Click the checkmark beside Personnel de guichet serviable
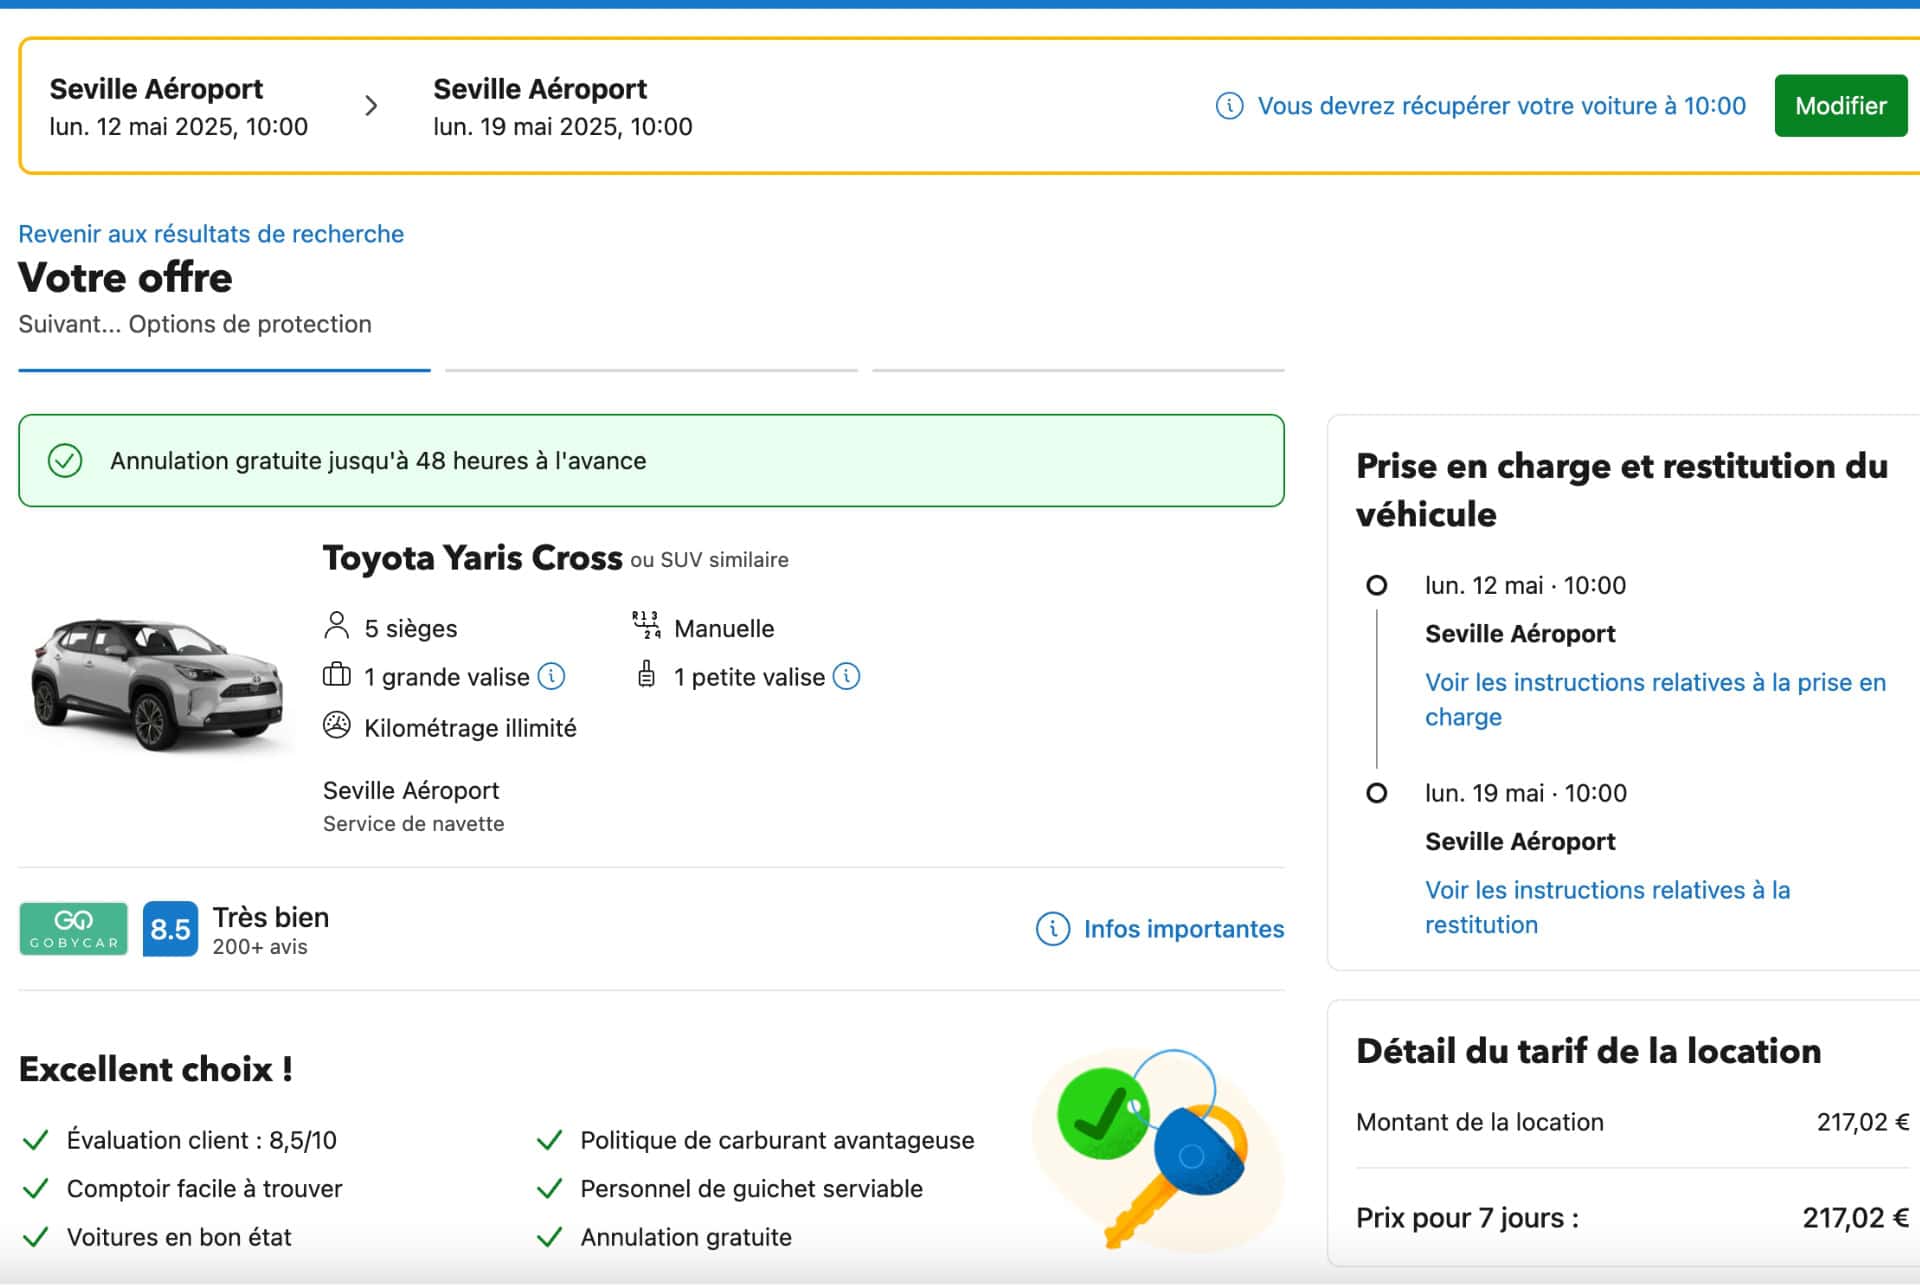Screen dimensions: 1920x1285 coord(549,1189)
